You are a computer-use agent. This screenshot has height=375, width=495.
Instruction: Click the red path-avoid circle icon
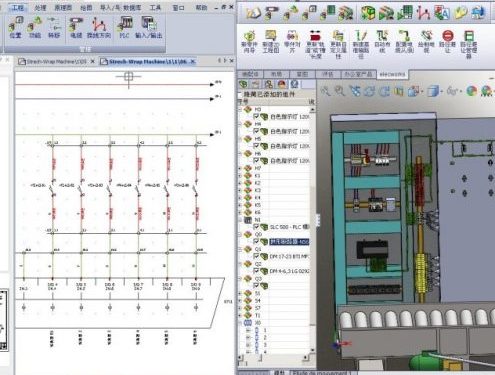point(448,41)
